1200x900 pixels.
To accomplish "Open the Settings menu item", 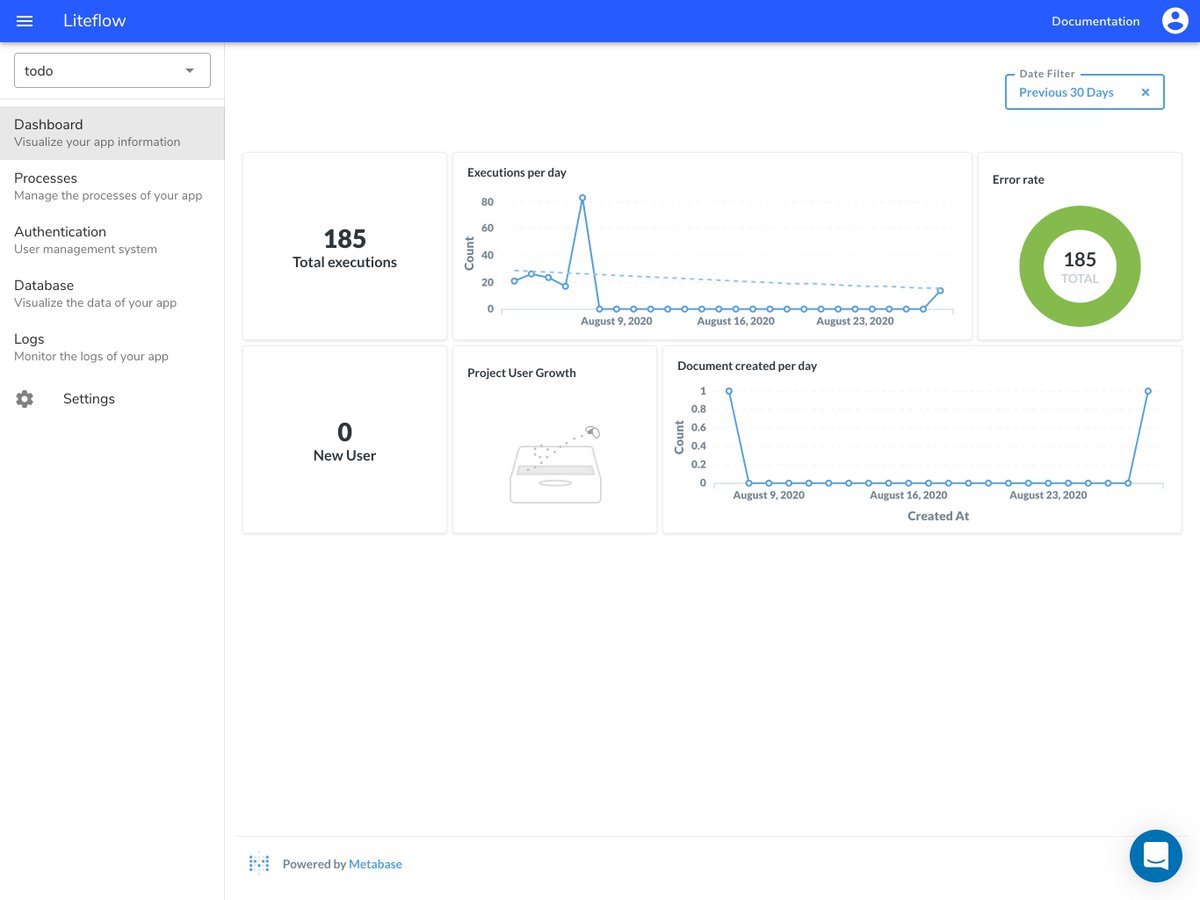I will (112, 399).
